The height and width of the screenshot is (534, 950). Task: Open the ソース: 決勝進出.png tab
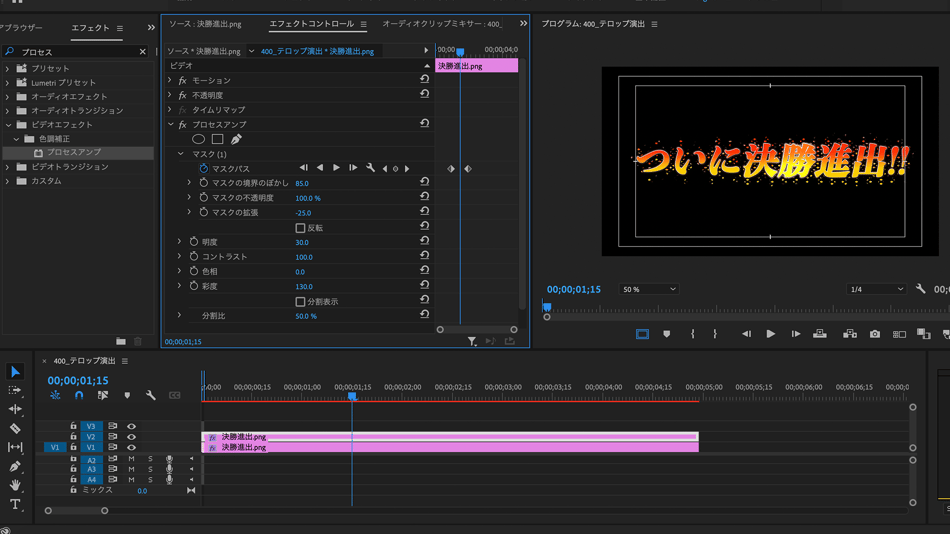pyautogui.click(x=205, y=24)
